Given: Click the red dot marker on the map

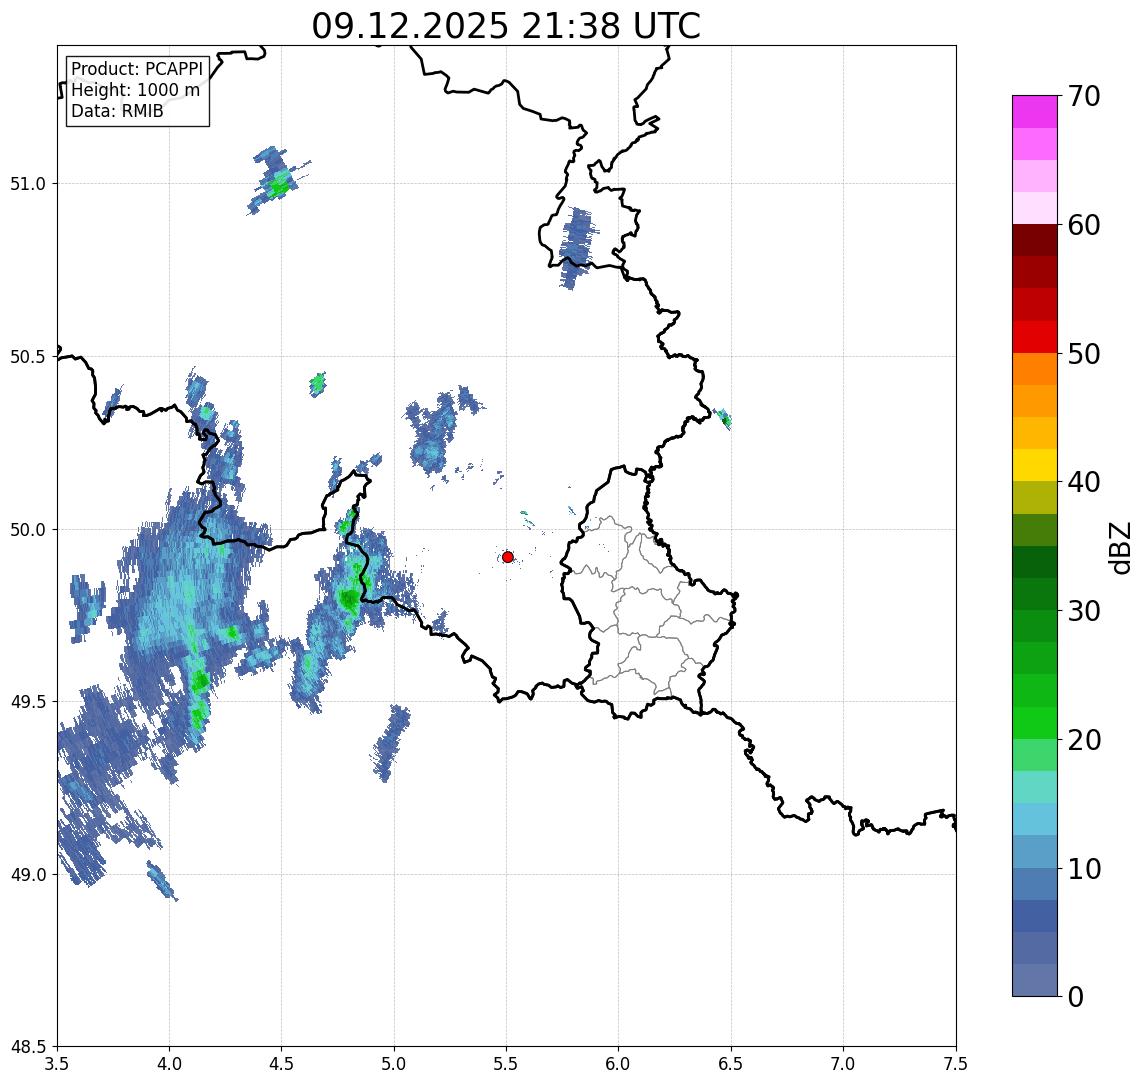Looking at the screenshot, I should [x=508, y=557].
